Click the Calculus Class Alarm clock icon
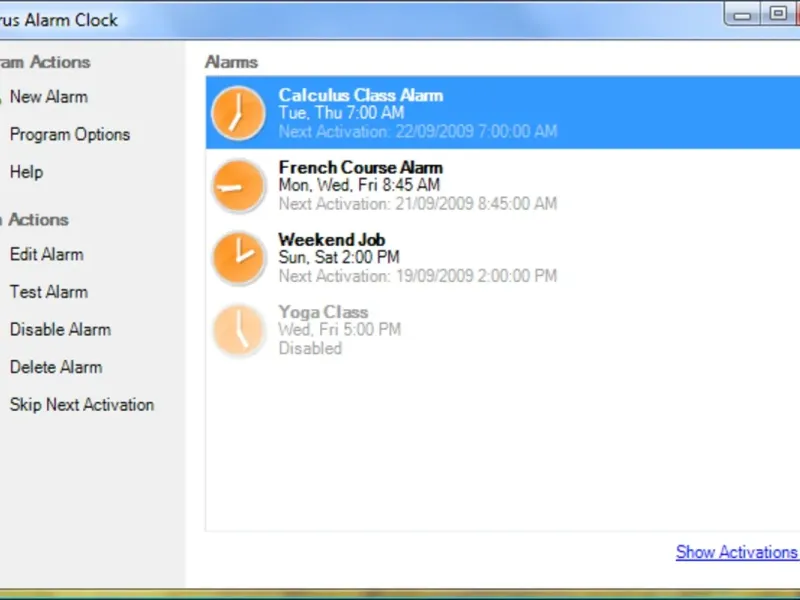Image resolution: width=800 pixels, height=600 pixels. [x=238, y=113]
